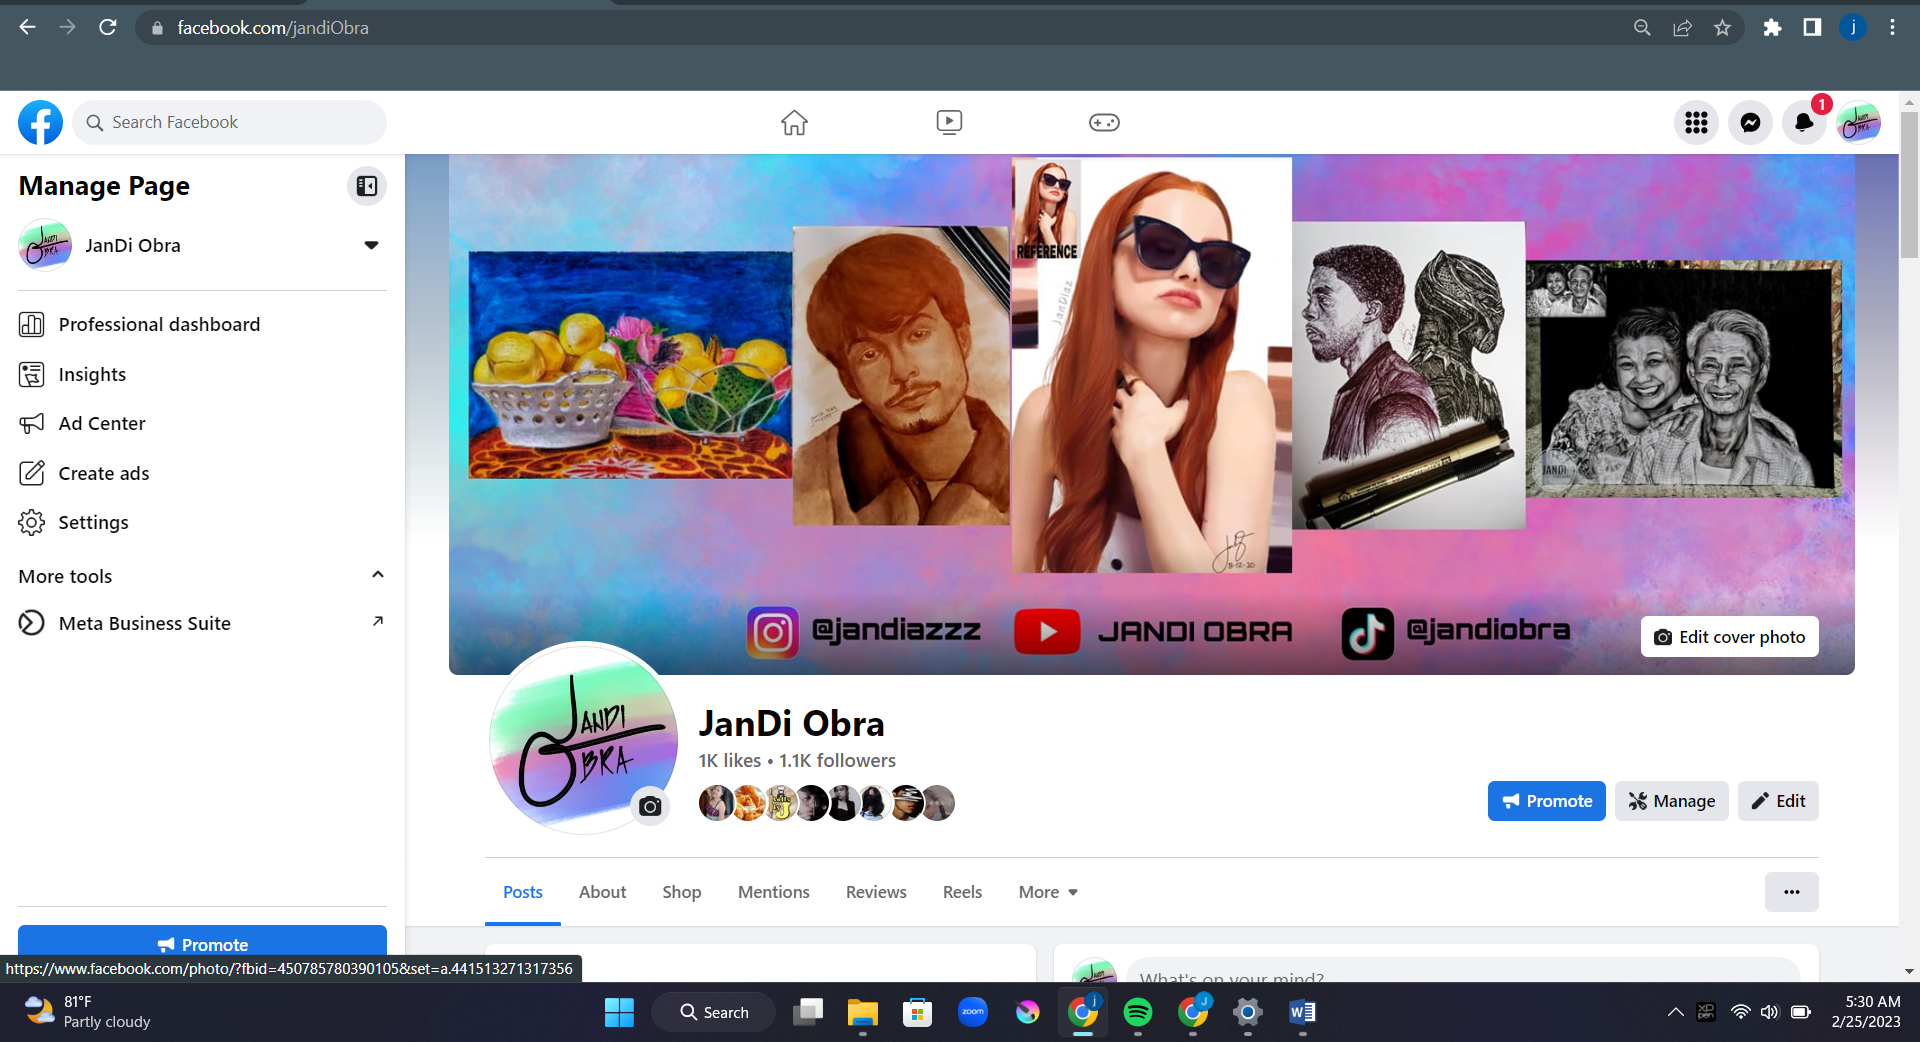Collapse the Manage Page sidebar icon
Screen dimensions: 1920x1042
[367, 186]
